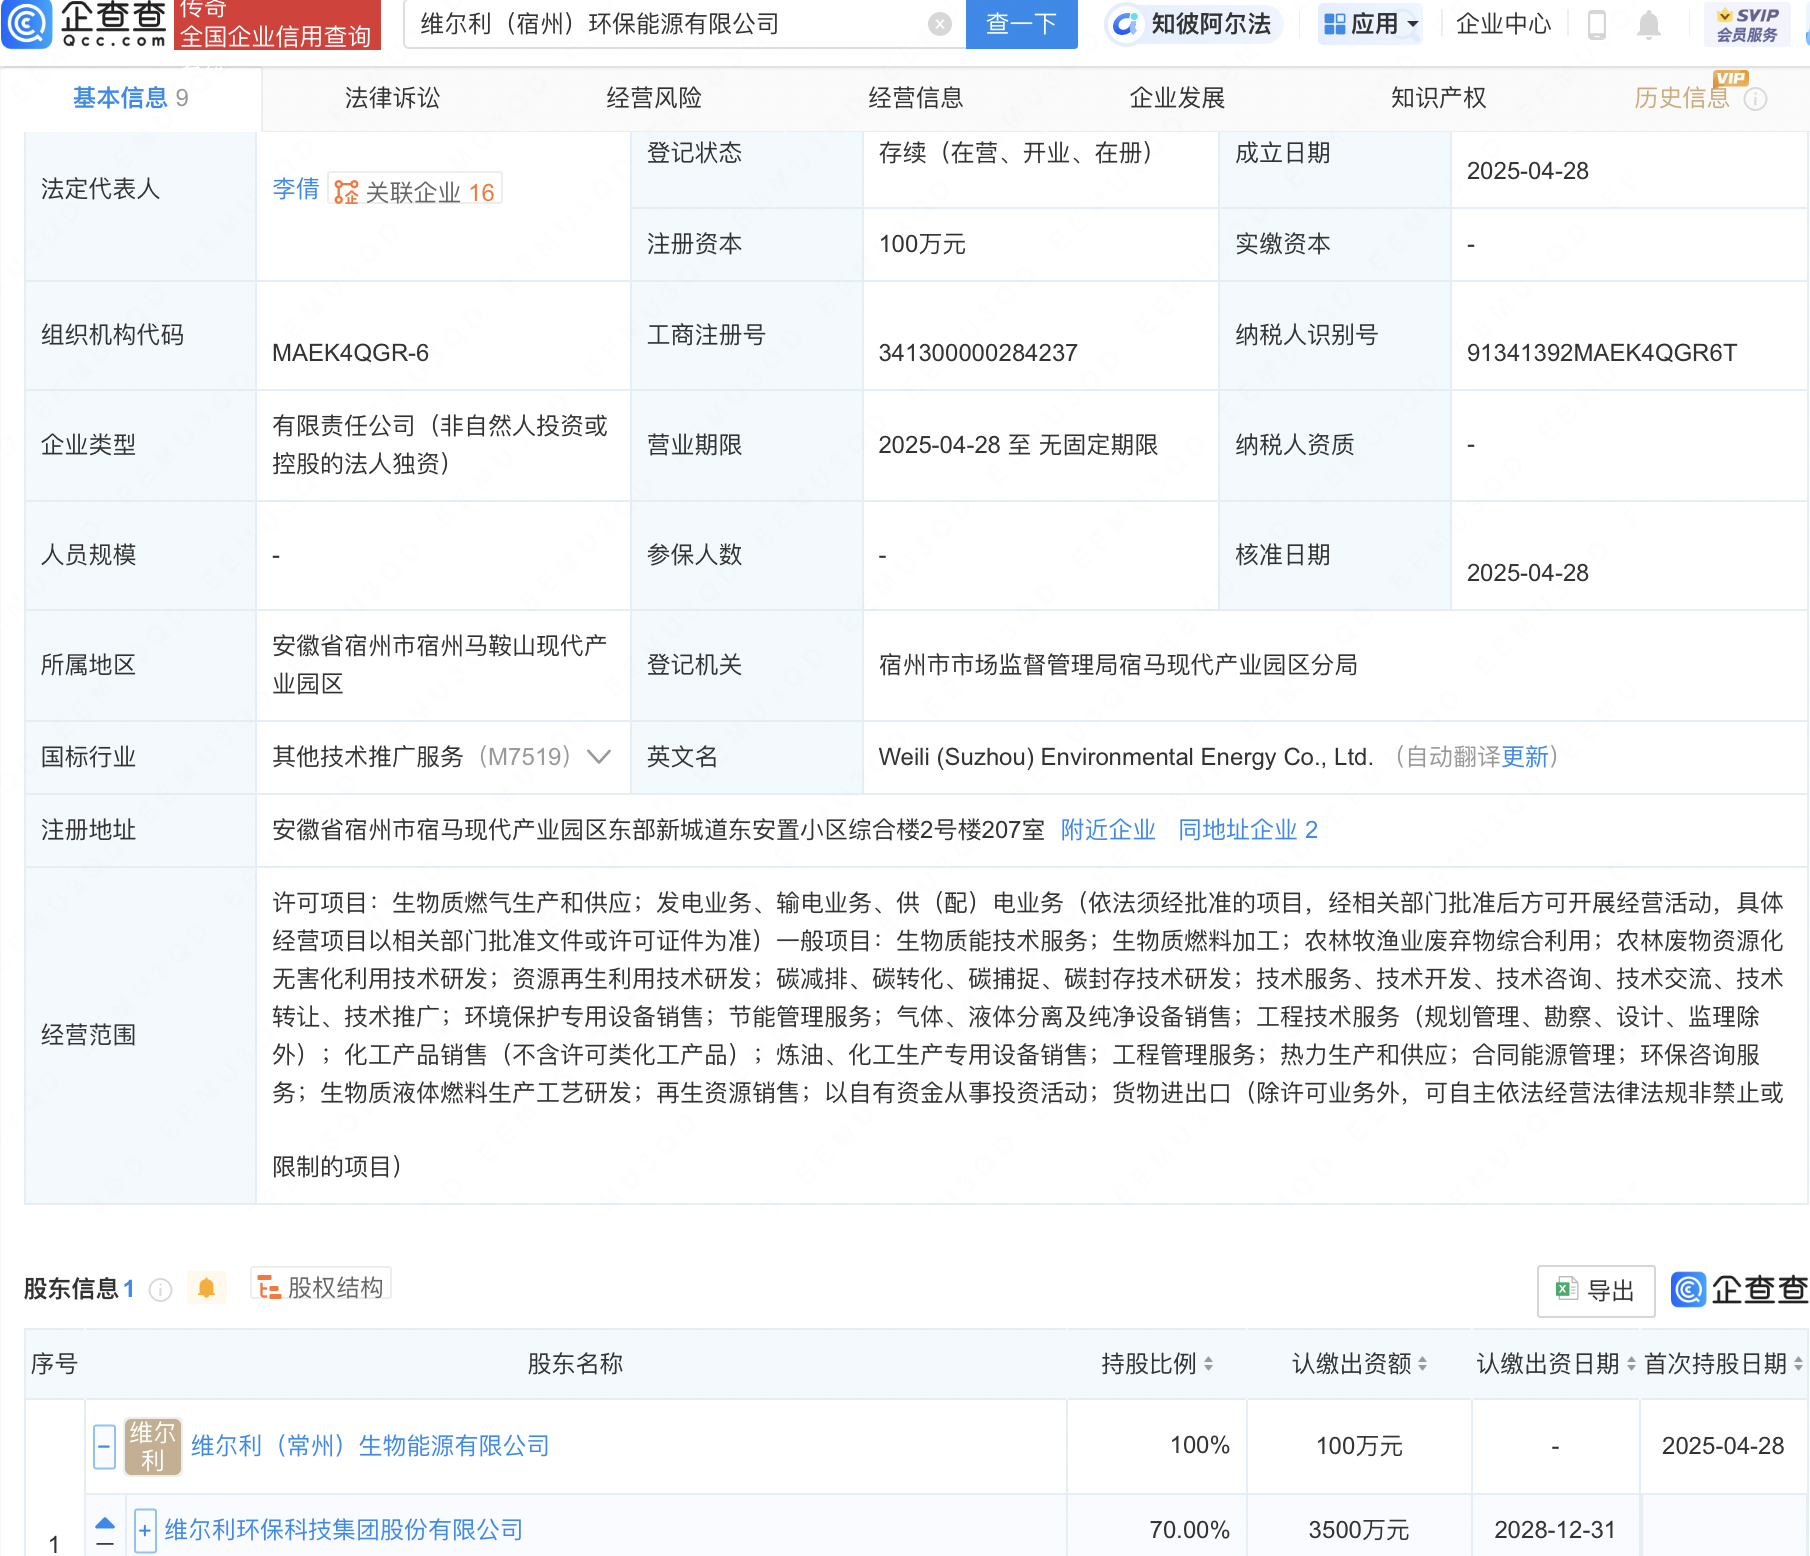Click the Qcc logo icon

(27, 24)
